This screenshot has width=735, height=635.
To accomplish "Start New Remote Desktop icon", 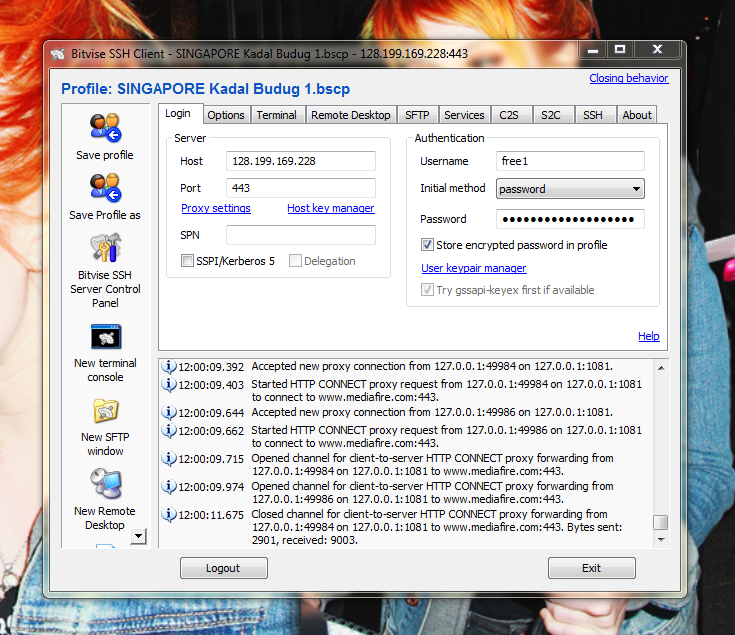I will (x=106, y=484).
